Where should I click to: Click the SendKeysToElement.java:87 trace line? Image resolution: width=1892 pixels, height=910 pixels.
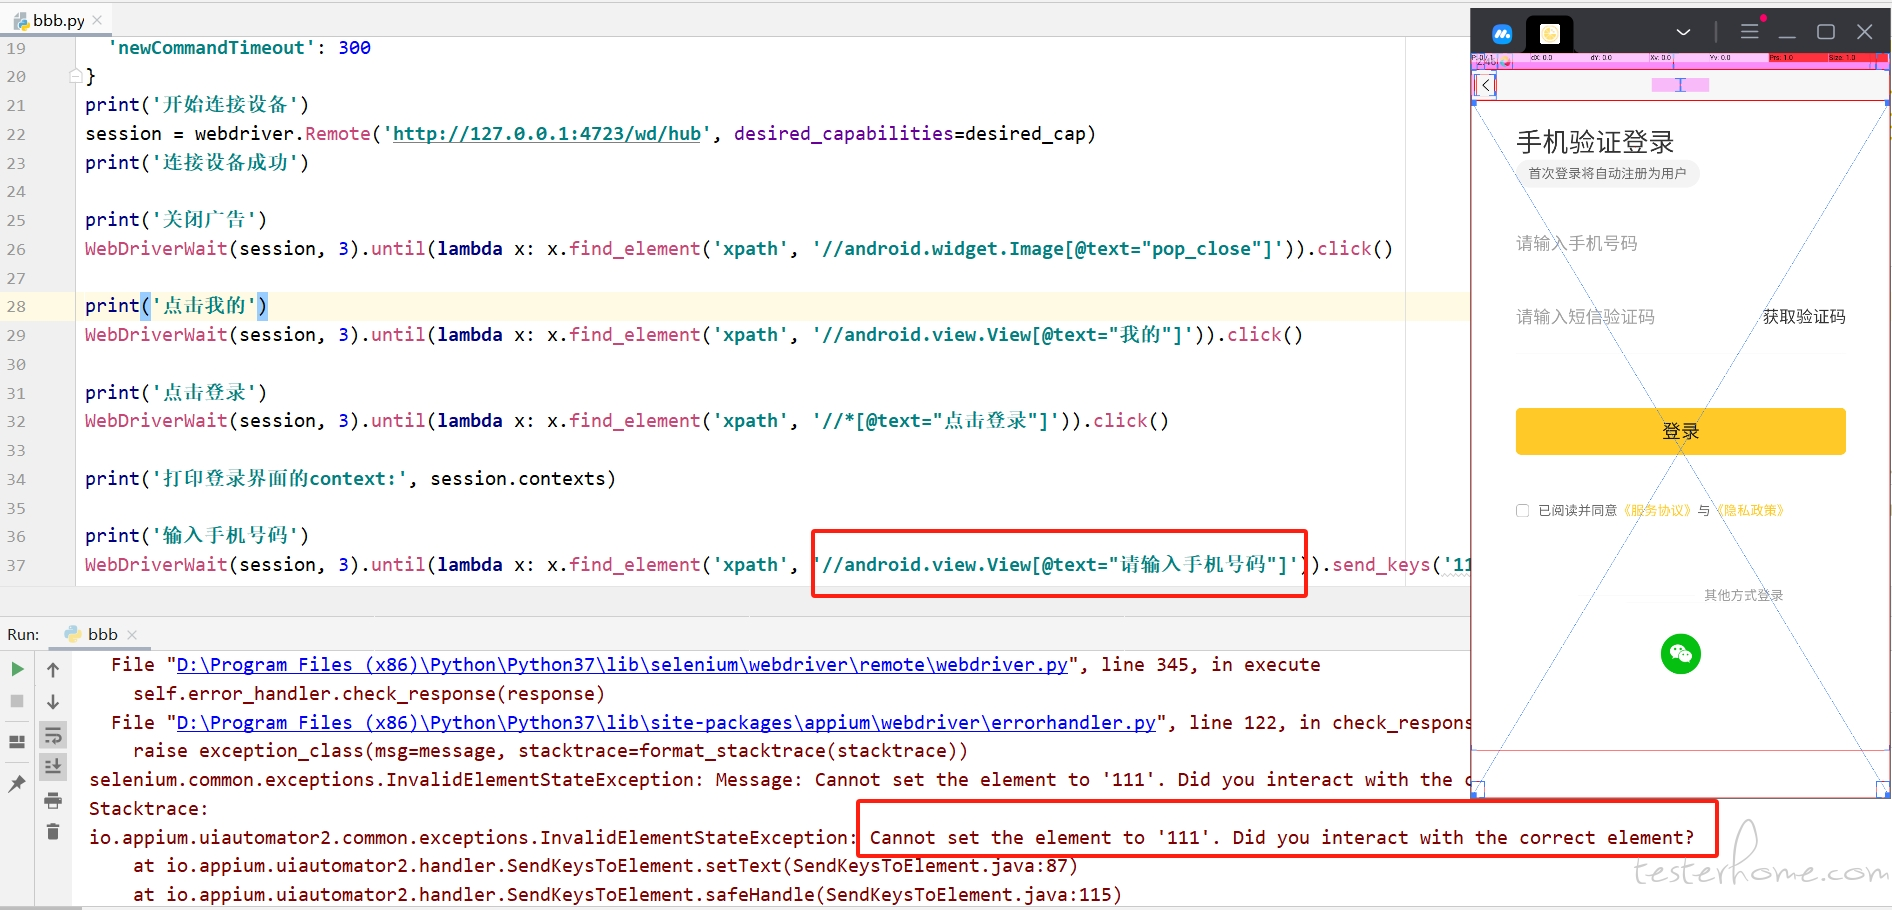click(605, 866)
